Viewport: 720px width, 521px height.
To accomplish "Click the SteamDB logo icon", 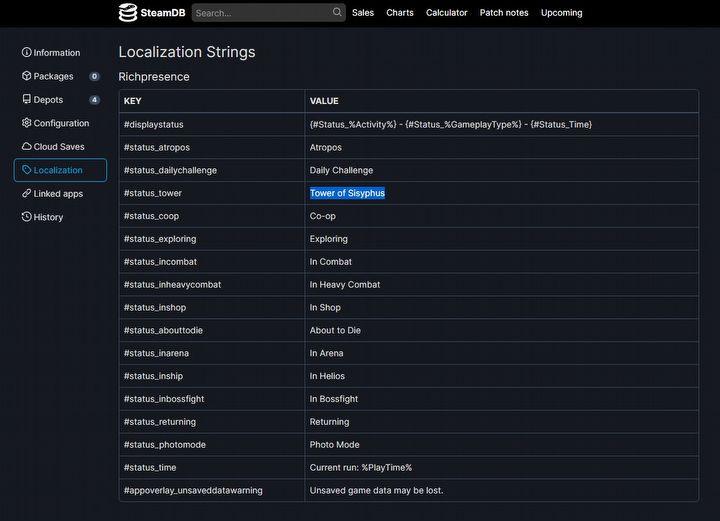I will (x=128, y=13).
